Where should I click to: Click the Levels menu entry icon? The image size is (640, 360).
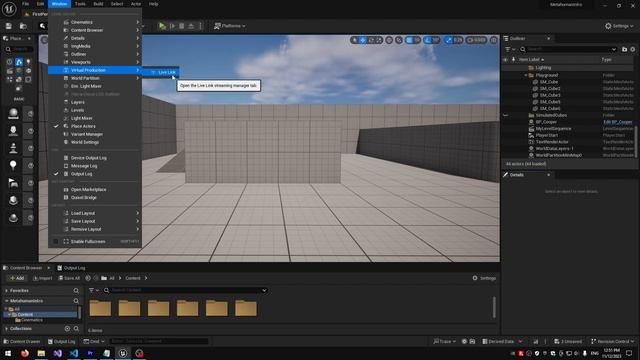66,110
